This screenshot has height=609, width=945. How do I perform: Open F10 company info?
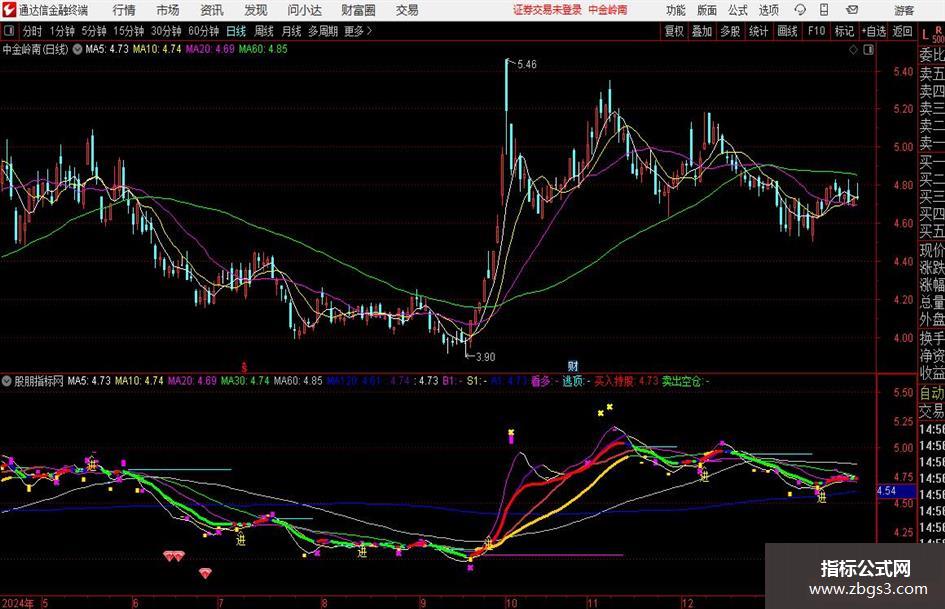point(816,31)
